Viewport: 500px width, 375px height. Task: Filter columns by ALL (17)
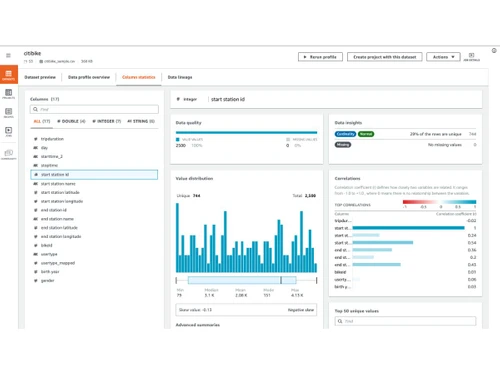tap(42, 121)
